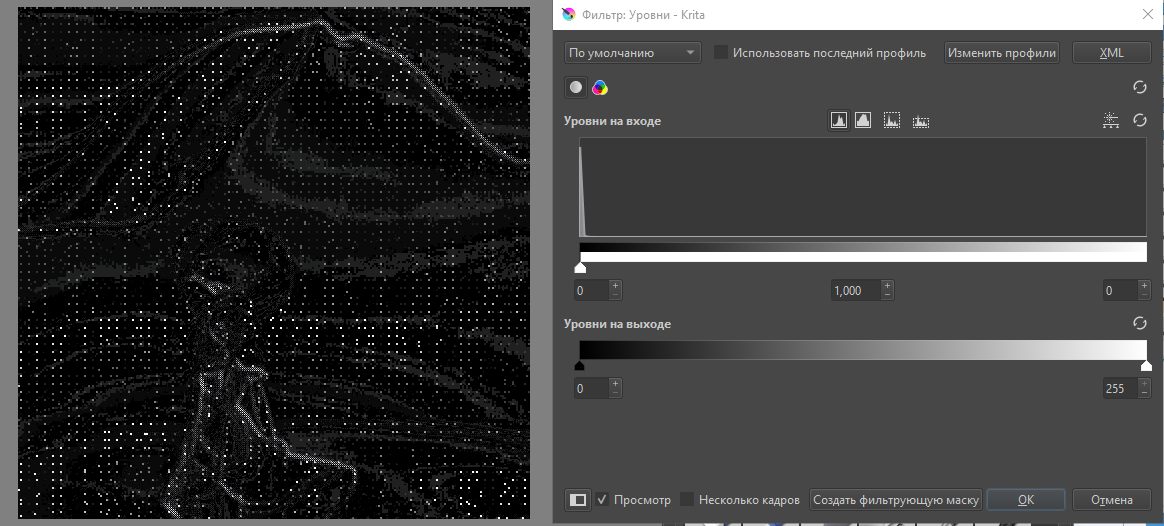Click scale histogram to fit icon
The height and width of the screenshot is (526, 1164).
[x=892, y=120]
